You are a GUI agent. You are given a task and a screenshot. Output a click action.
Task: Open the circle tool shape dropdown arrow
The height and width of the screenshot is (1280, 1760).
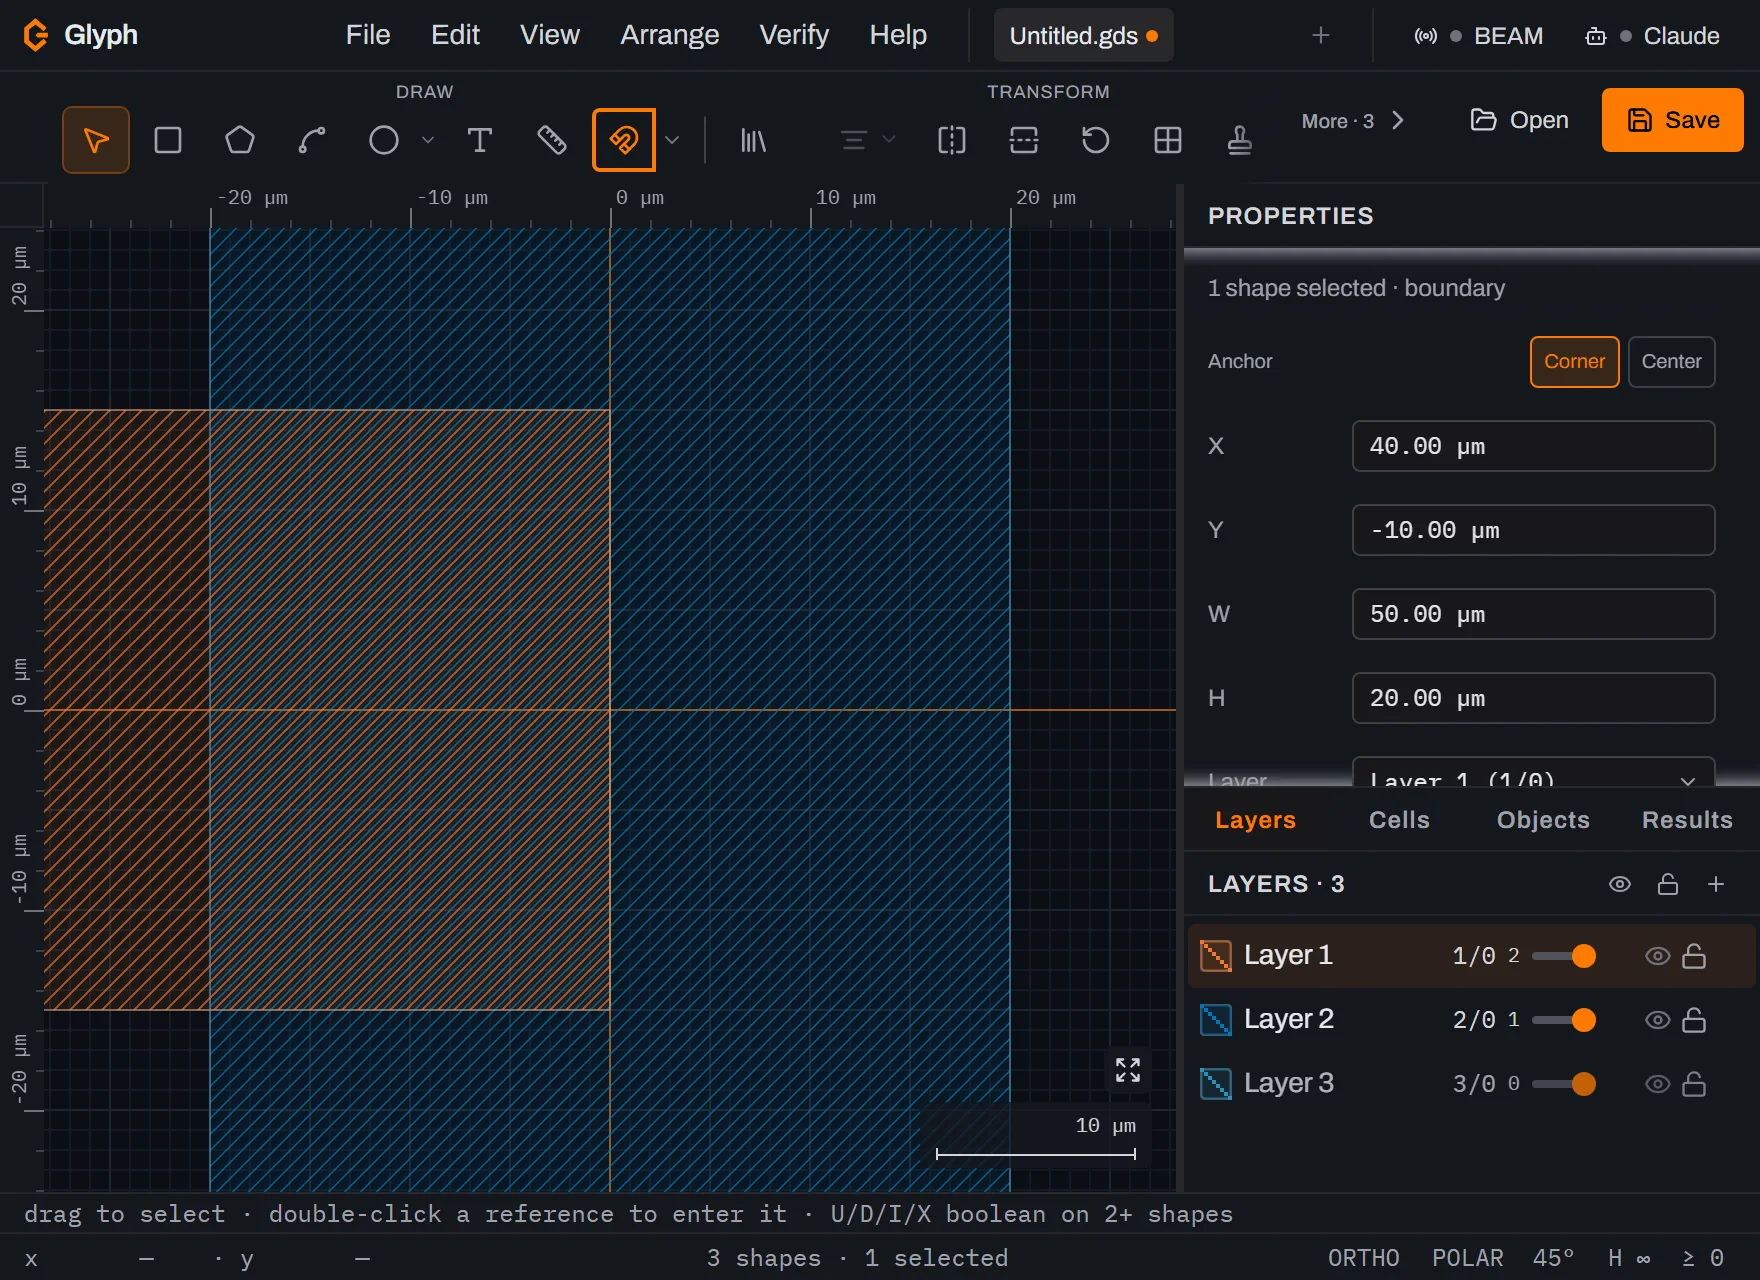[428, 140]
